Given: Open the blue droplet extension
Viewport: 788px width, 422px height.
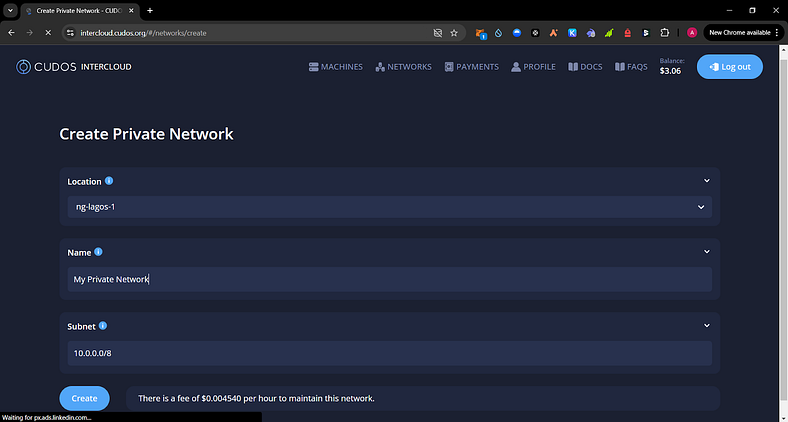Looking at the screenshot, I should point(499,33).
